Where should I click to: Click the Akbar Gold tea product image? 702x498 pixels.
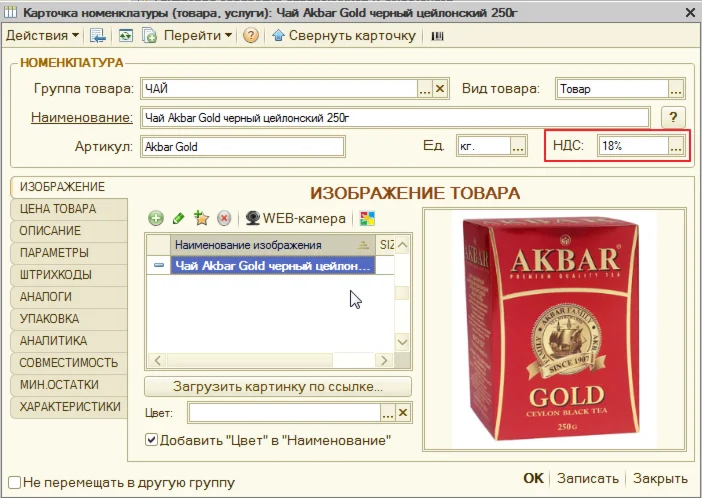554,329
